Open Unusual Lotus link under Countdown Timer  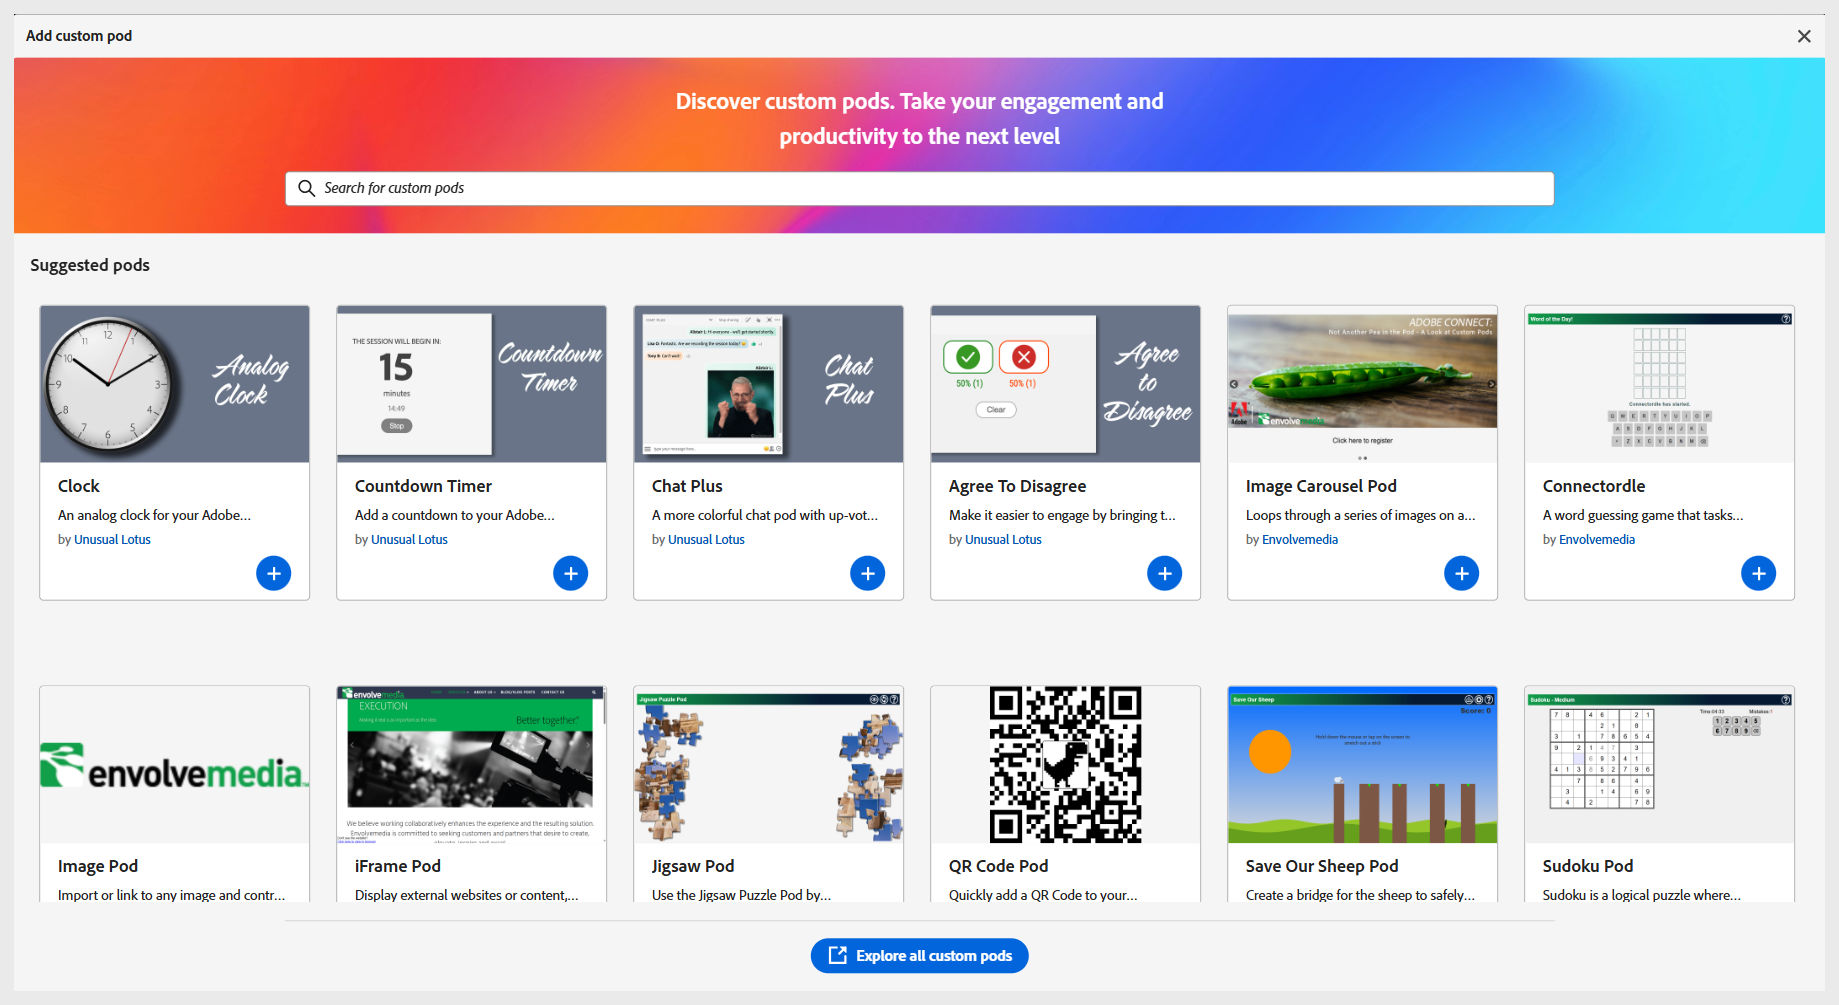tap(409, 539)
